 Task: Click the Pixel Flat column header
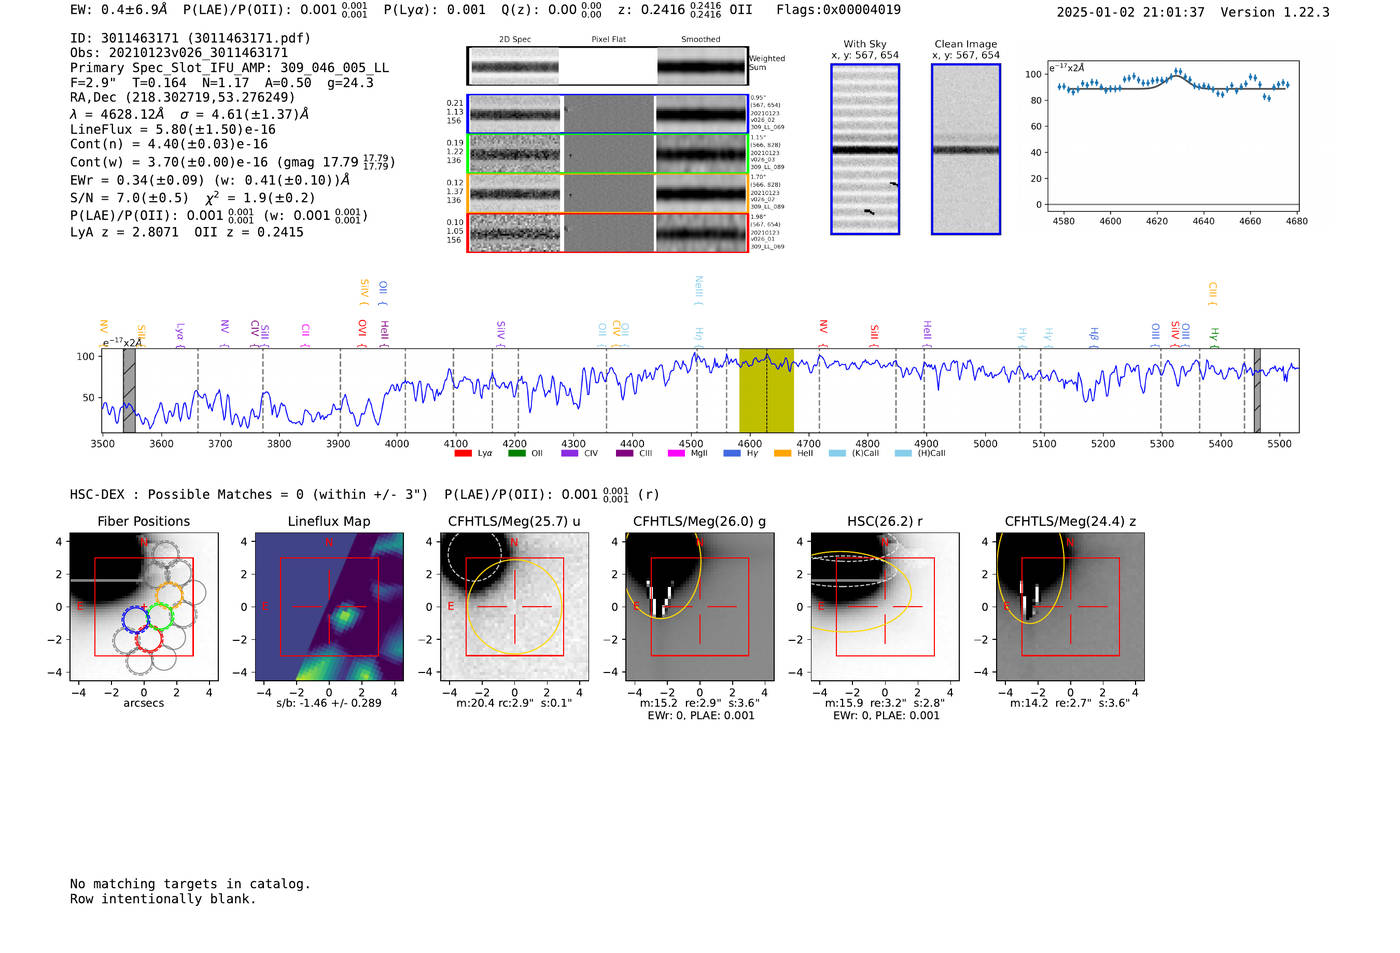click(x=608, y=39)
